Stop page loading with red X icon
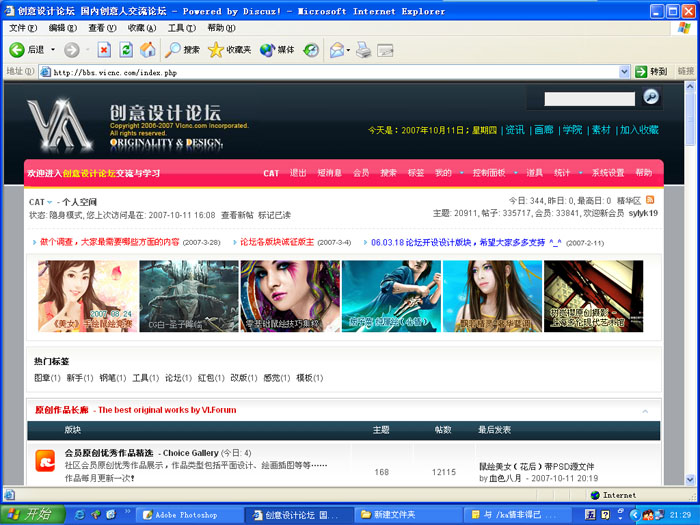 coord(104,50)
